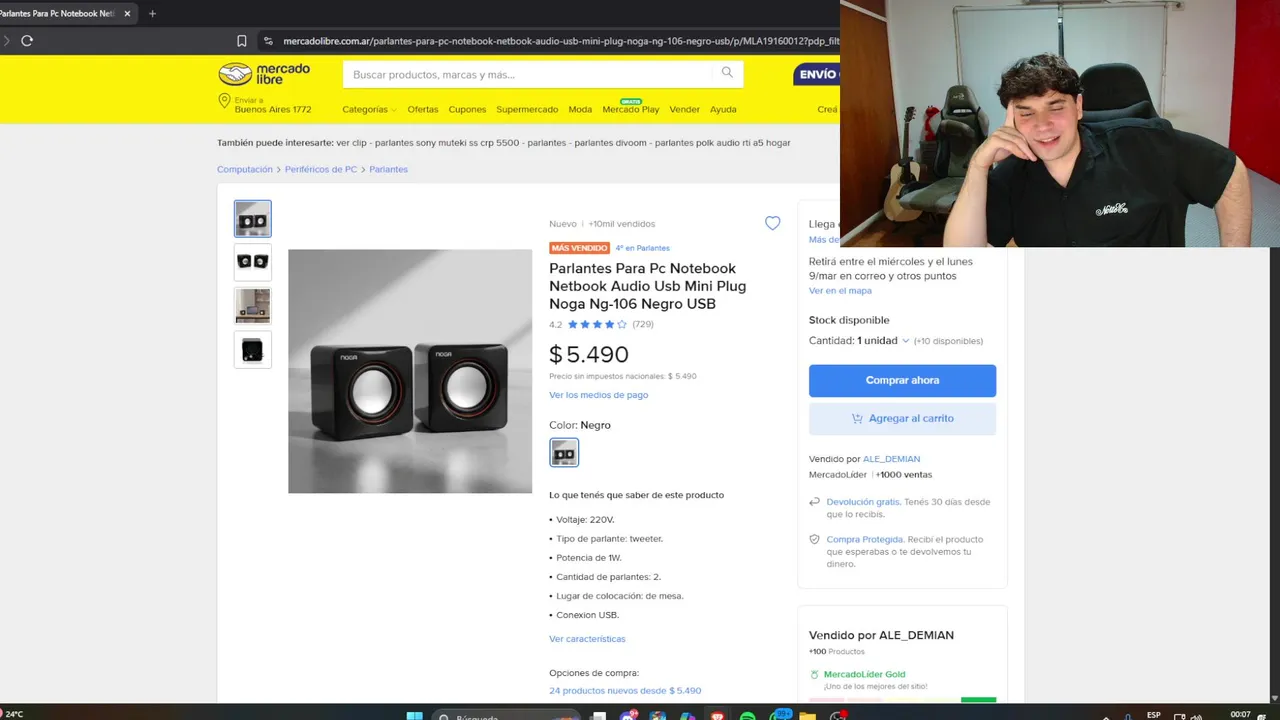The image size is (1280, 720).
Task: Select third product thumbnail
Action: 252,306
